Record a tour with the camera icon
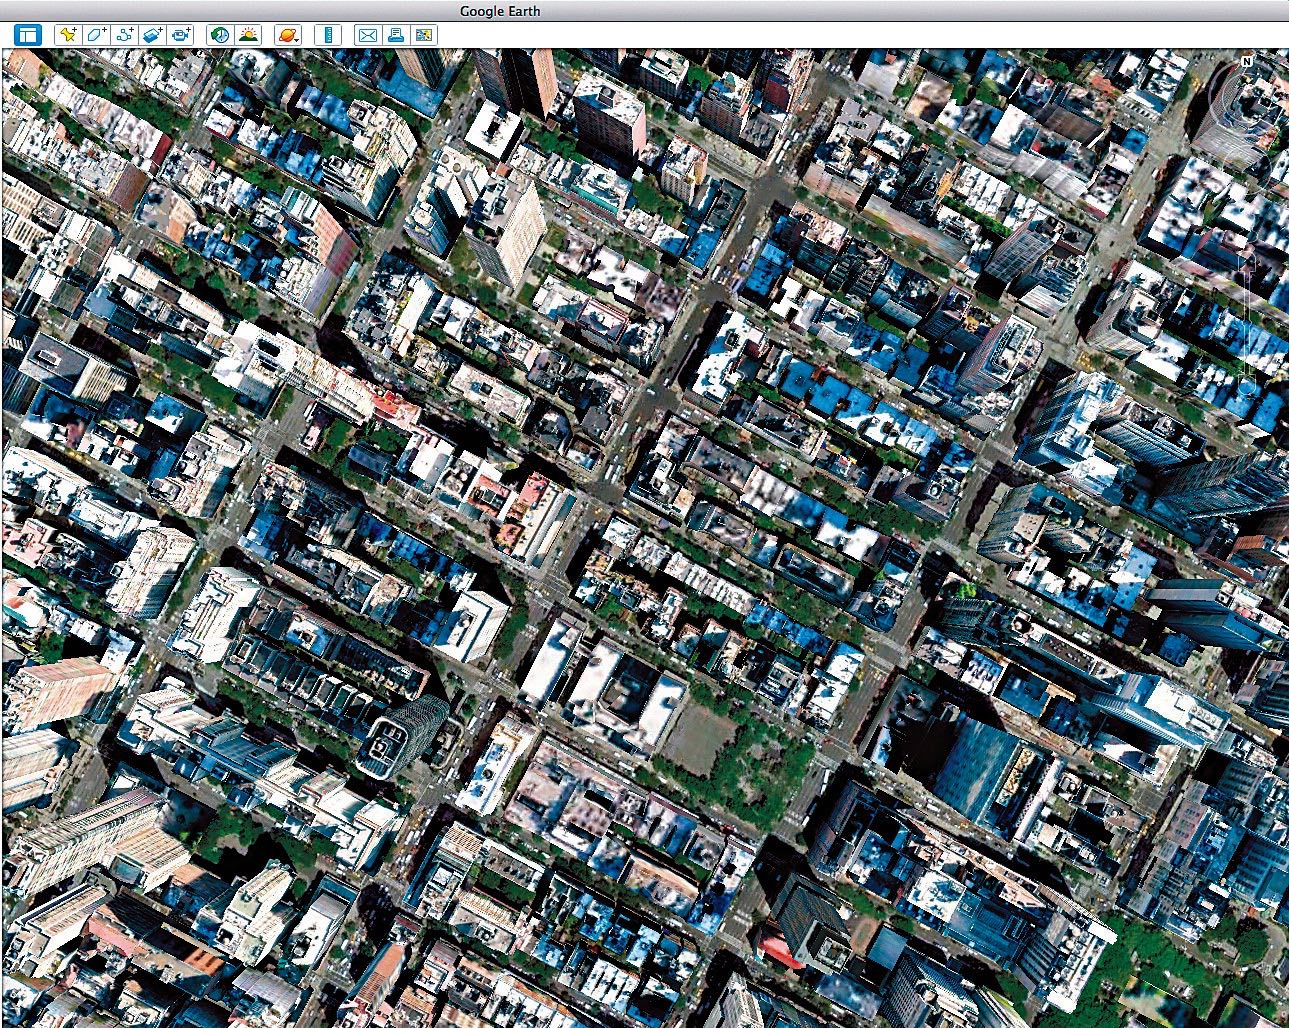This screenshot has height=1028, width=1289. click(x=180, y=35)
